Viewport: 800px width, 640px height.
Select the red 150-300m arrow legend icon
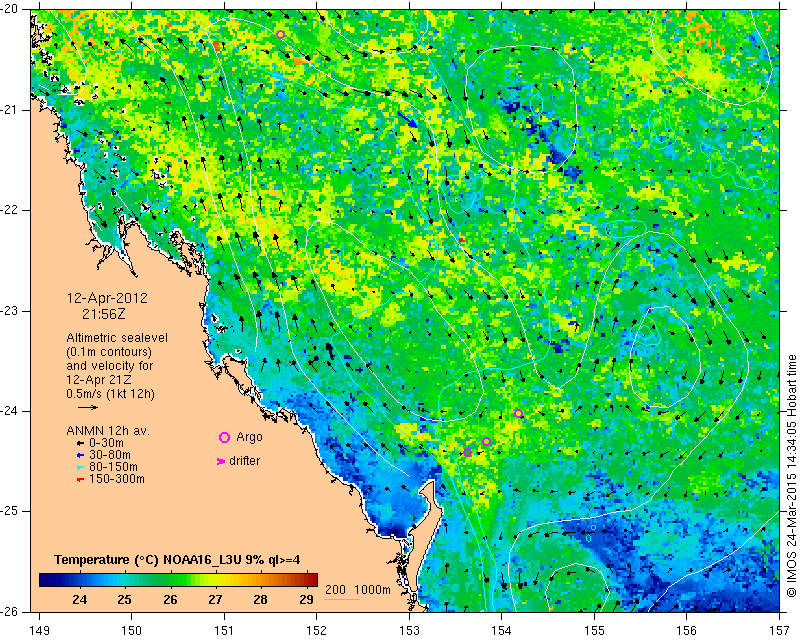(x=80, y=480)
